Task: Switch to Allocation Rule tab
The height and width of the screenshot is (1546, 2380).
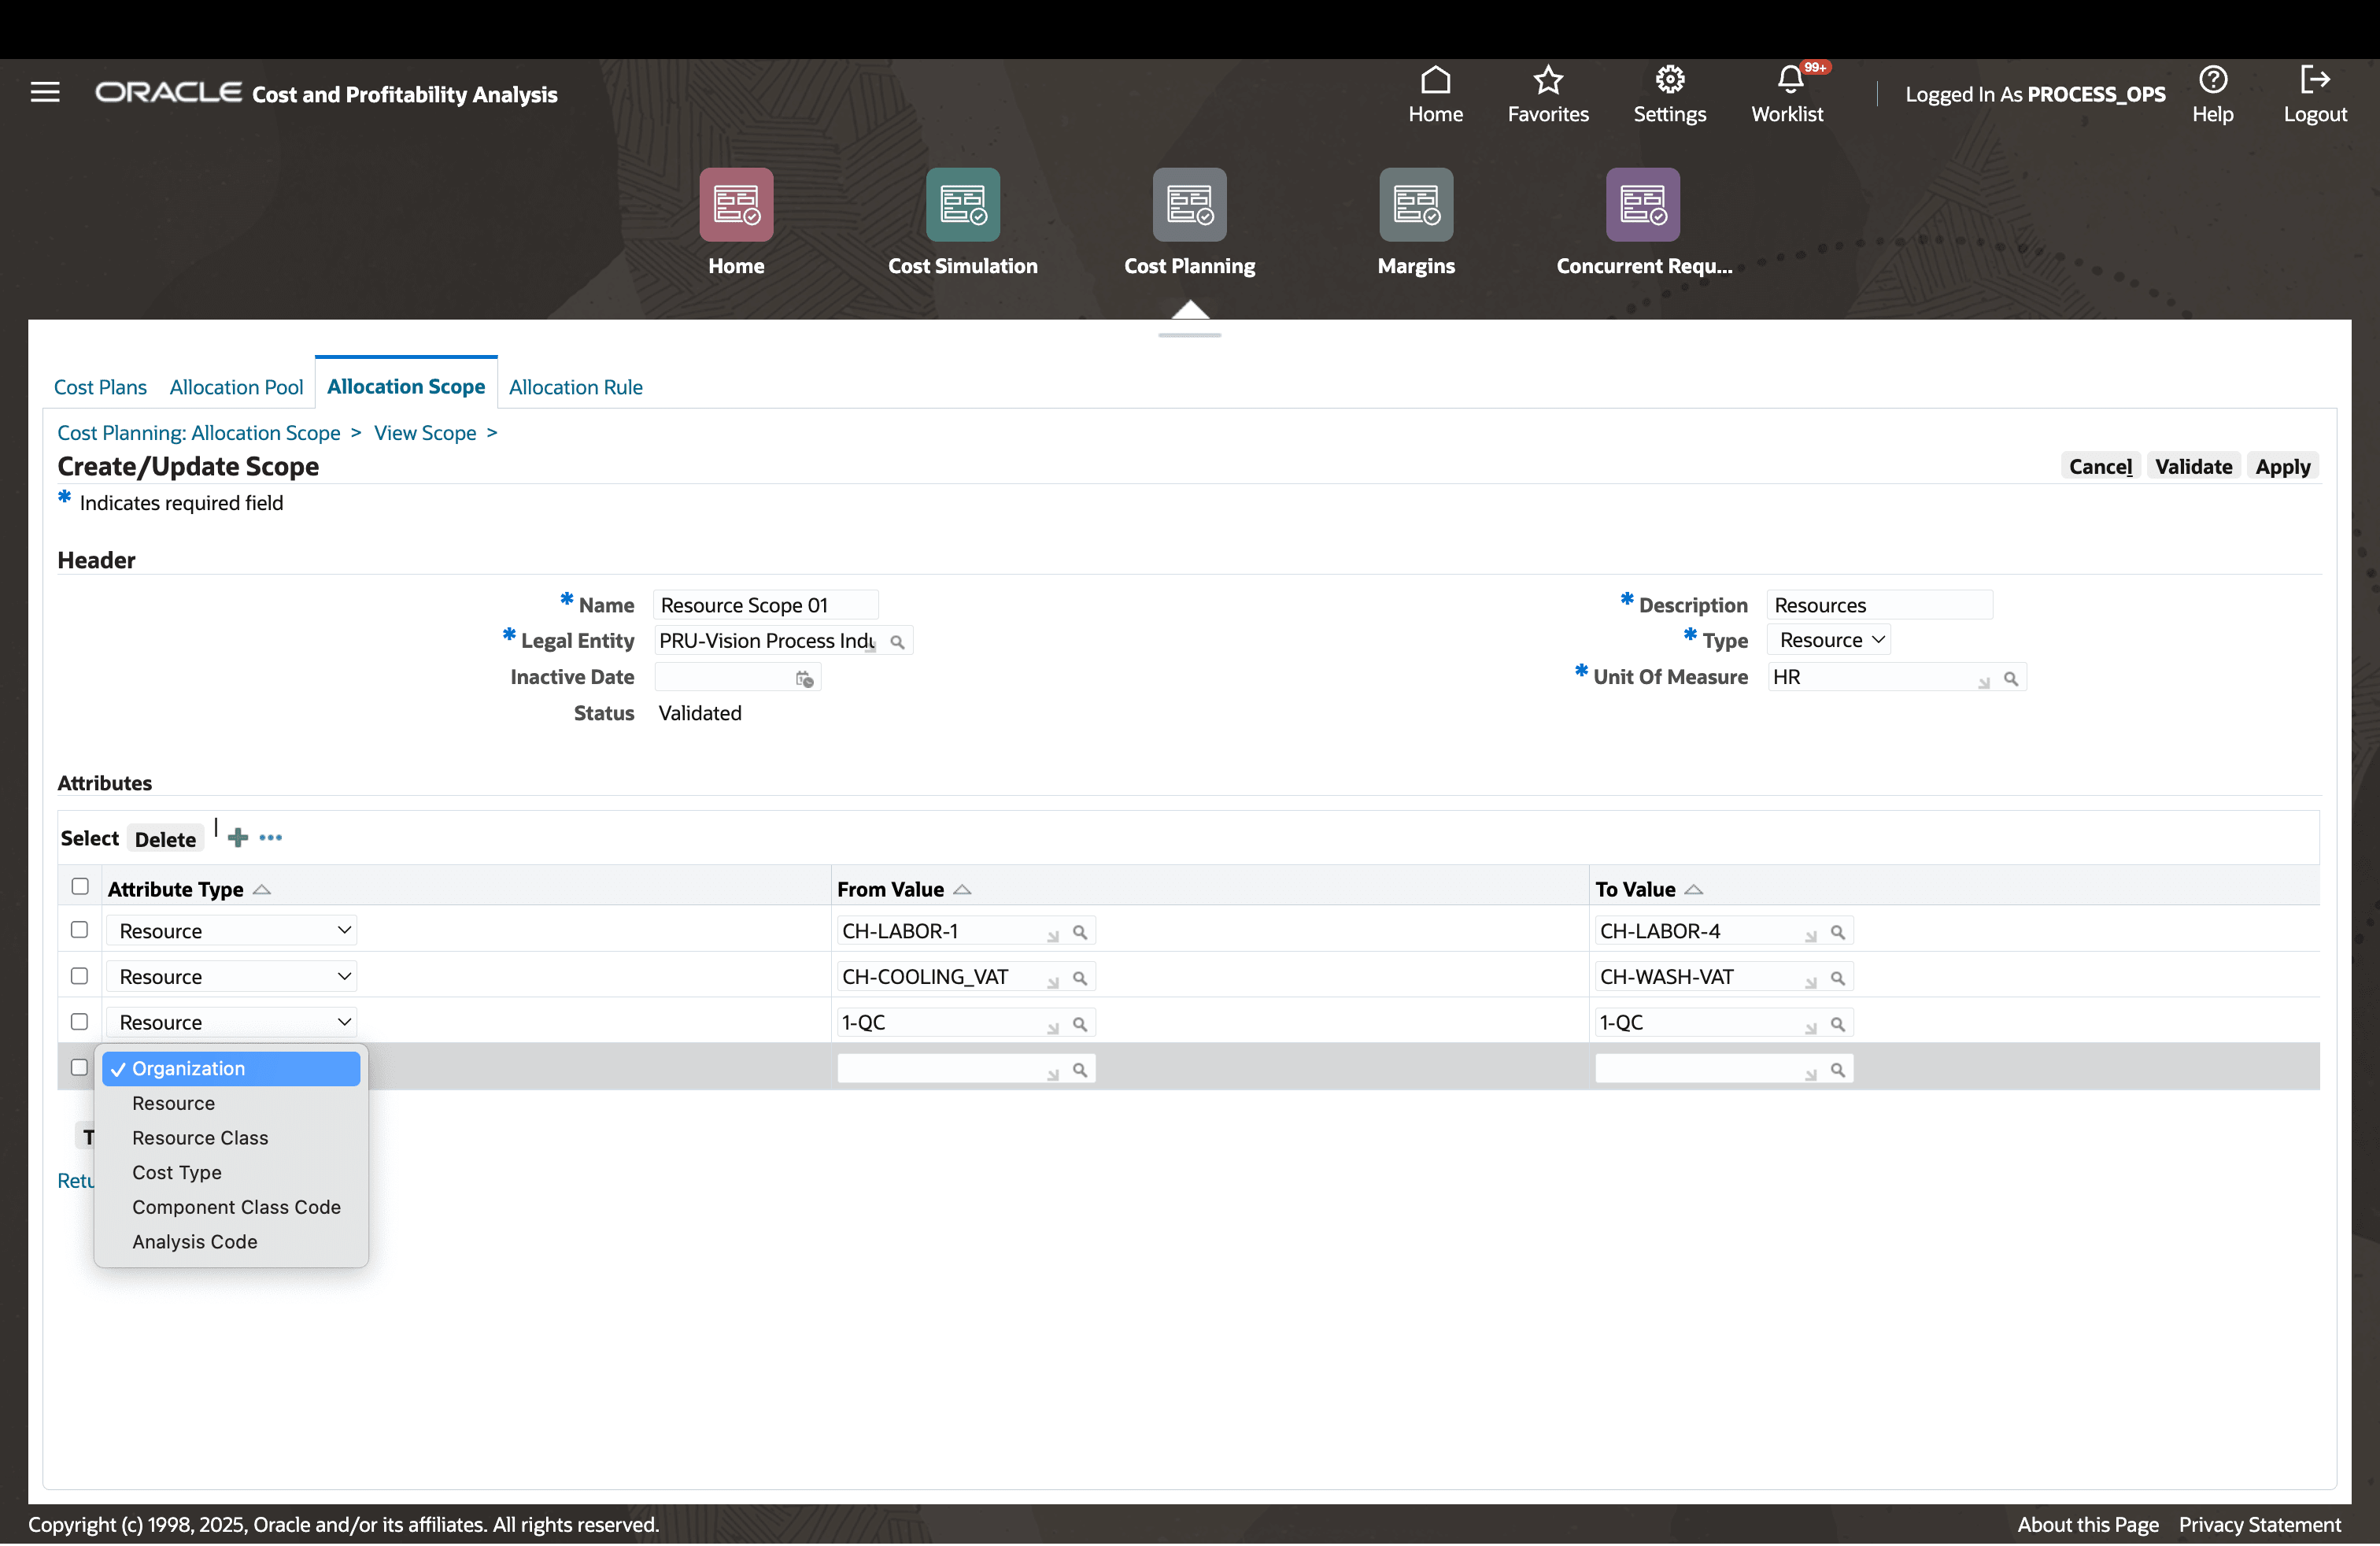Action: [x=575, y=387]
